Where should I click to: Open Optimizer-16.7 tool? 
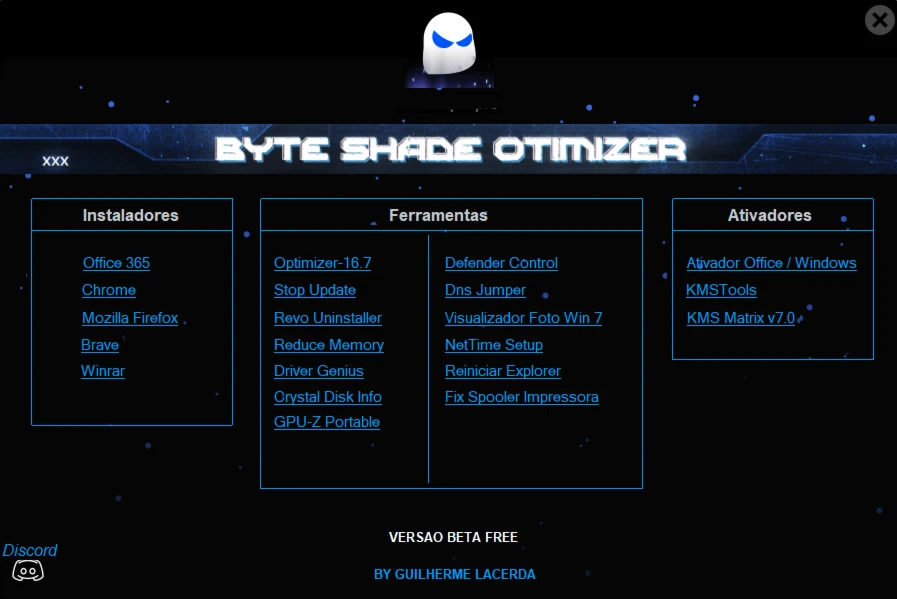pos(323,263)
